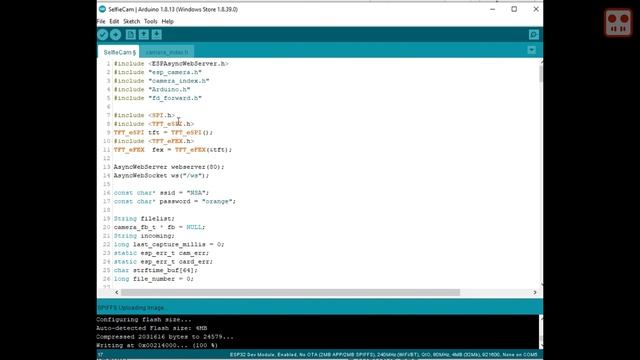Click the red robot face overlay icon
The height and width of the screenshot is (360, 640).
coord(618,22)
